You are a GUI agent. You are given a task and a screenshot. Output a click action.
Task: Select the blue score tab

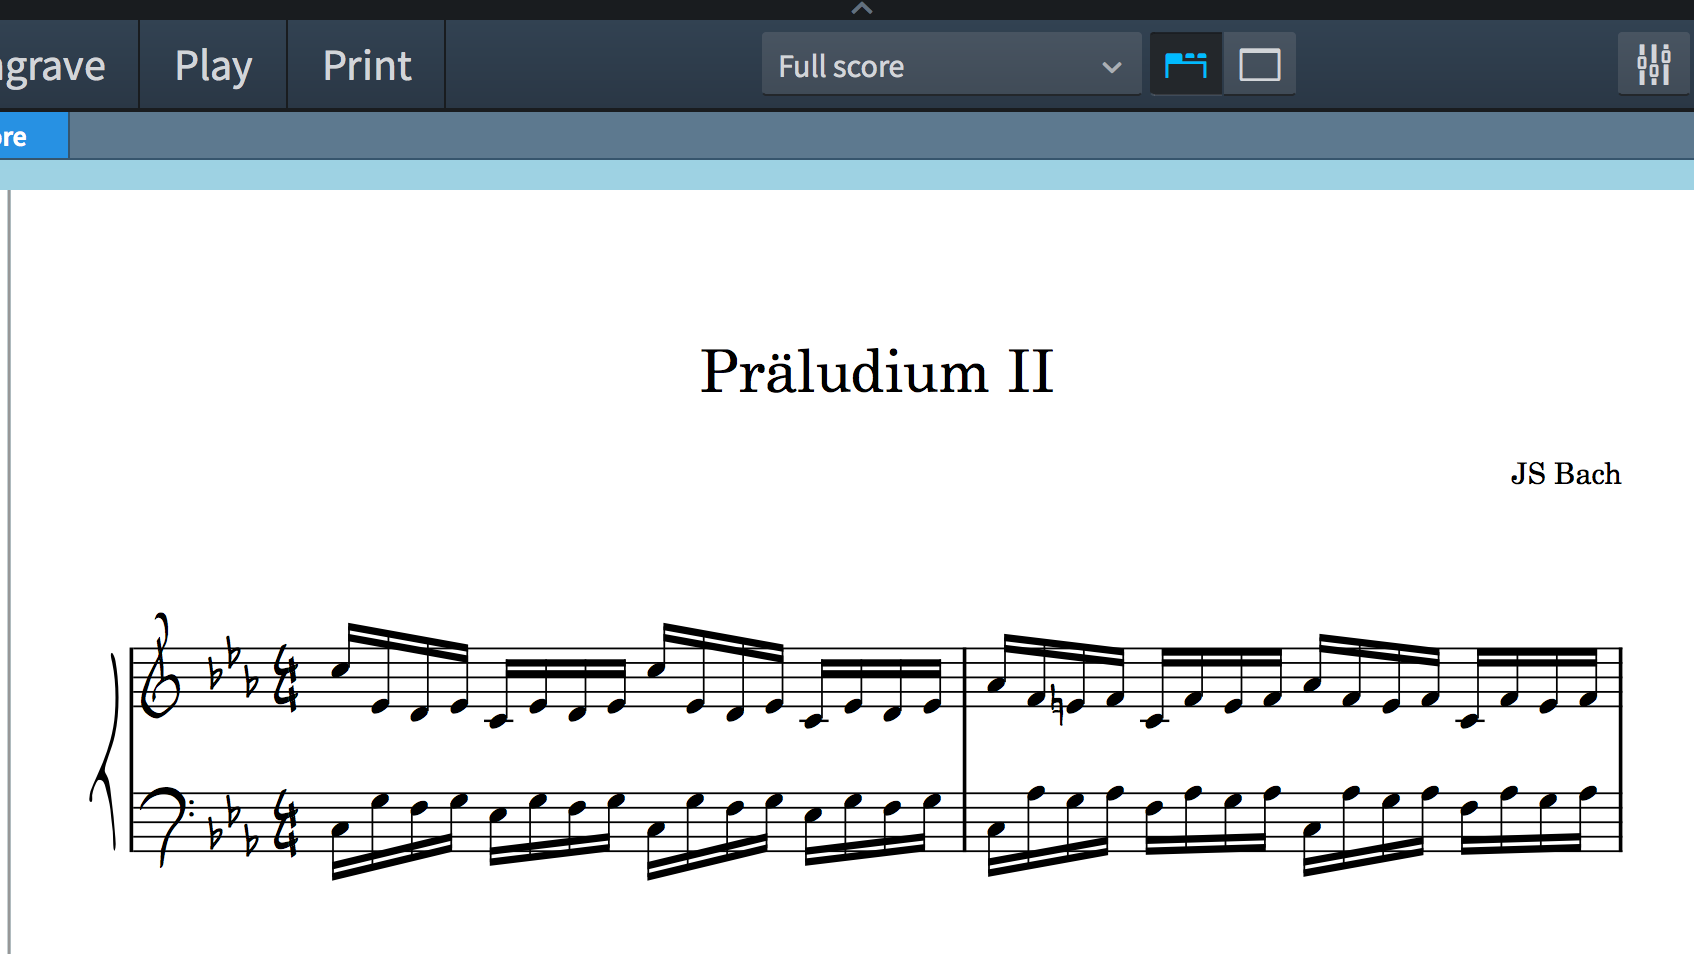point(33,136)
